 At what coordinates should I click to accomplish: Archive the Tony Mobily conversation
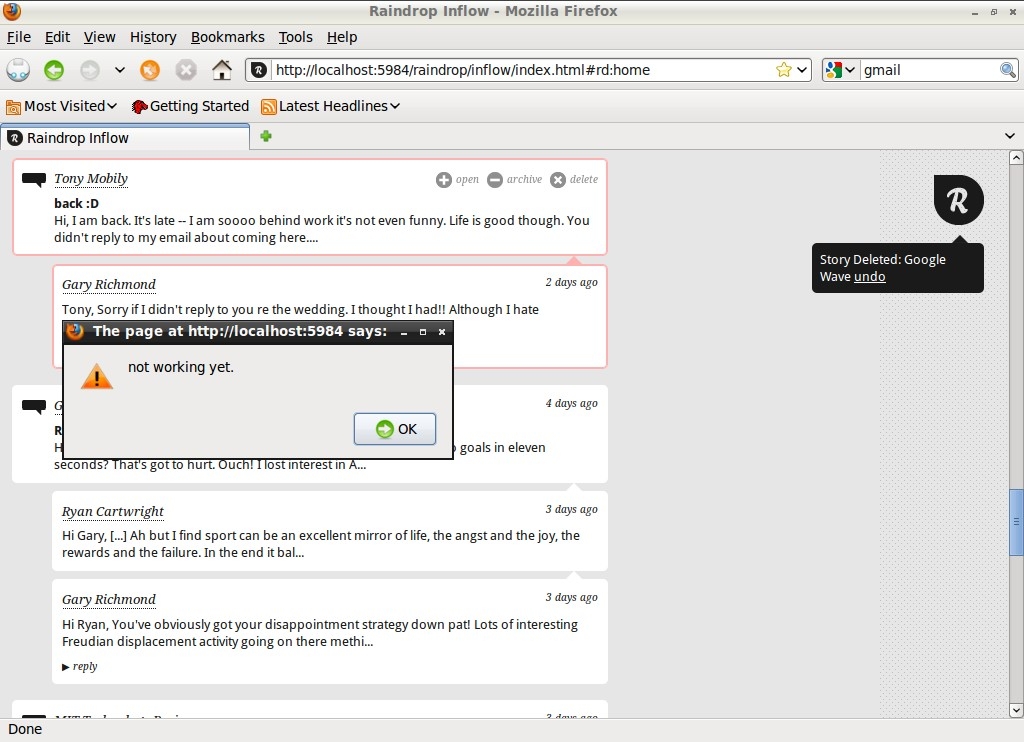515,180
